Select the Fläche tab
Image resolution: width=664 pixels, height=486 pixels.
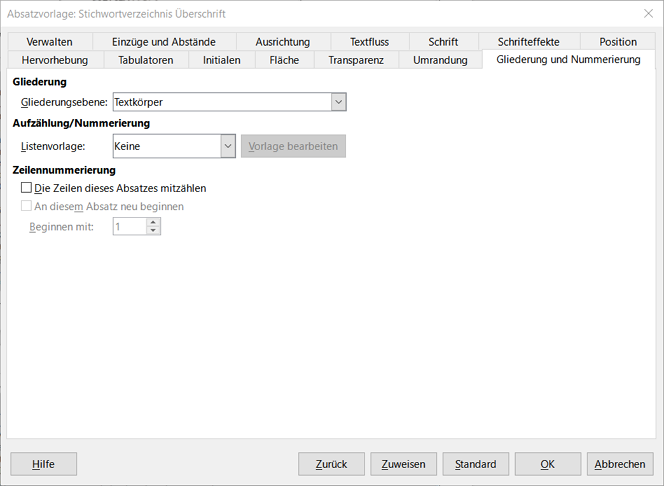(284, 60)
